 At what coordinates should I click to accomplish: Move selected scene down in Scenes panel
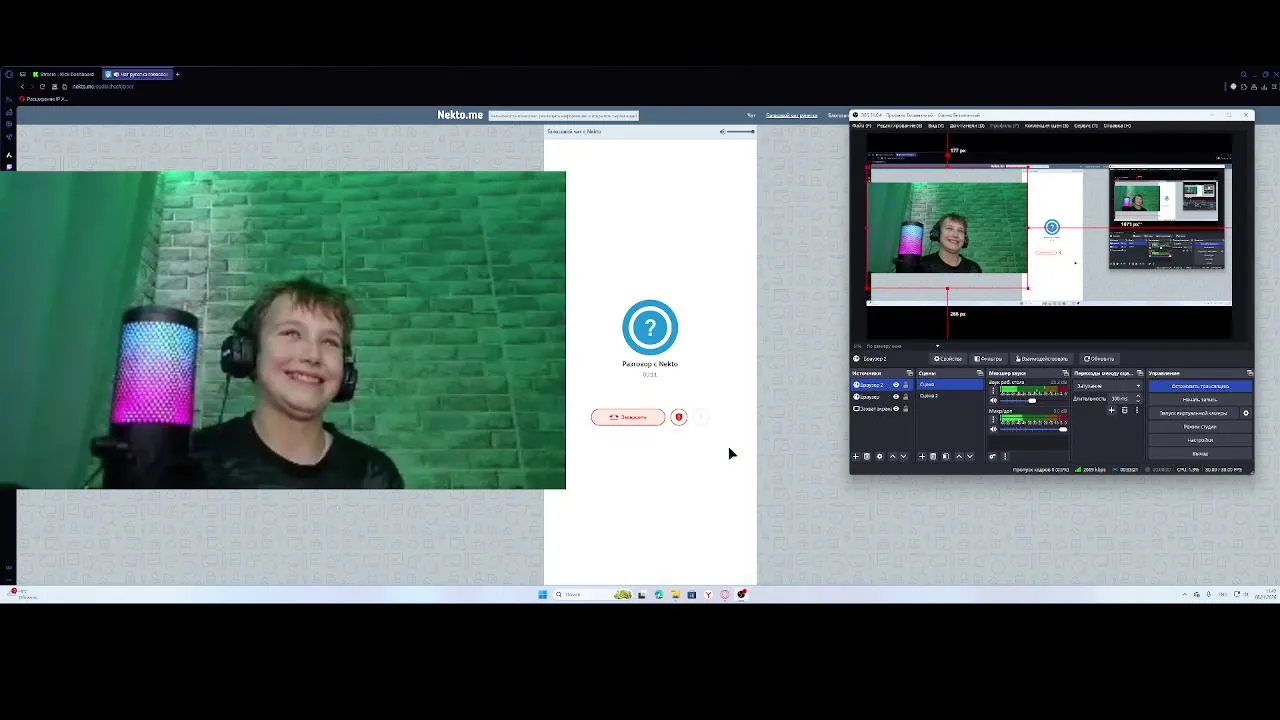click(x=970, y=456)
